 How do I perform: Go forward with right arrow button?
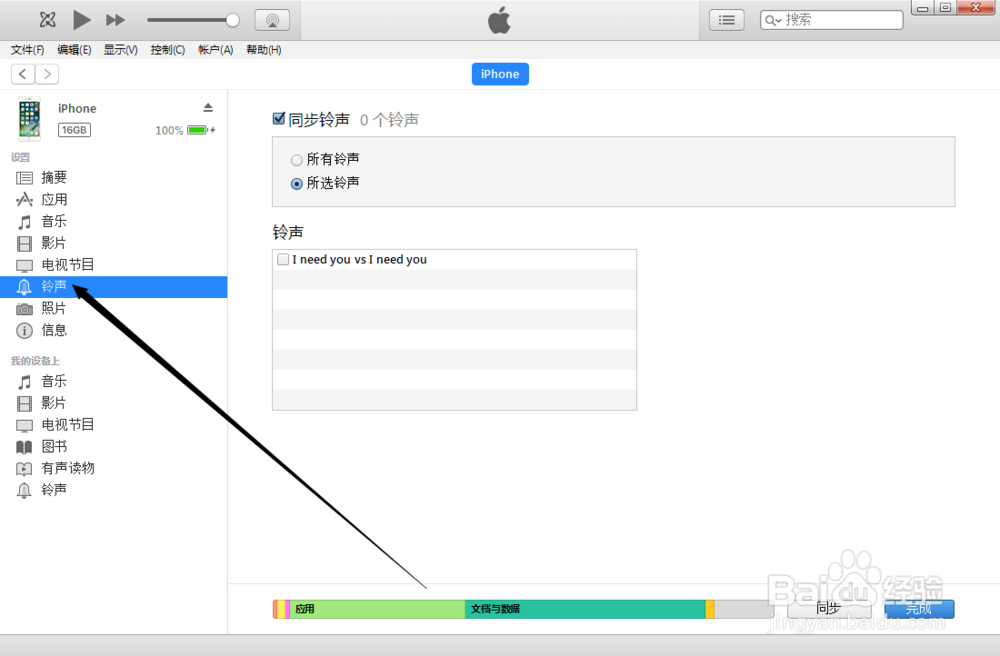[47, 74]
